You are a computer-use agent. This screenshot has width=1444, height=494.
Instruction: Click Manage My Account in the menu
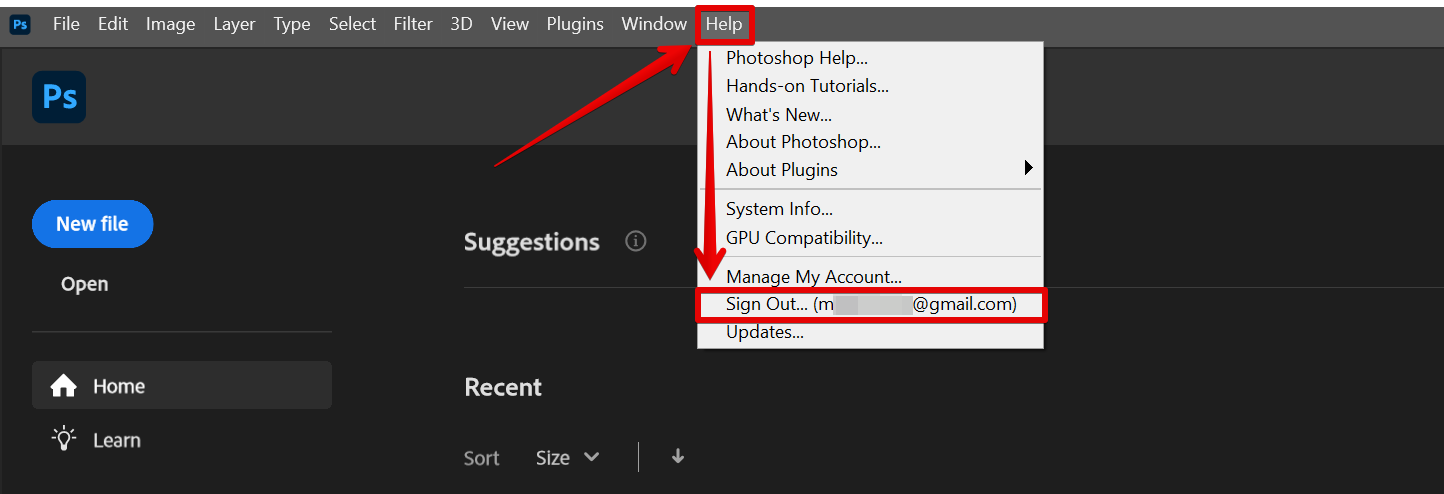814,276
